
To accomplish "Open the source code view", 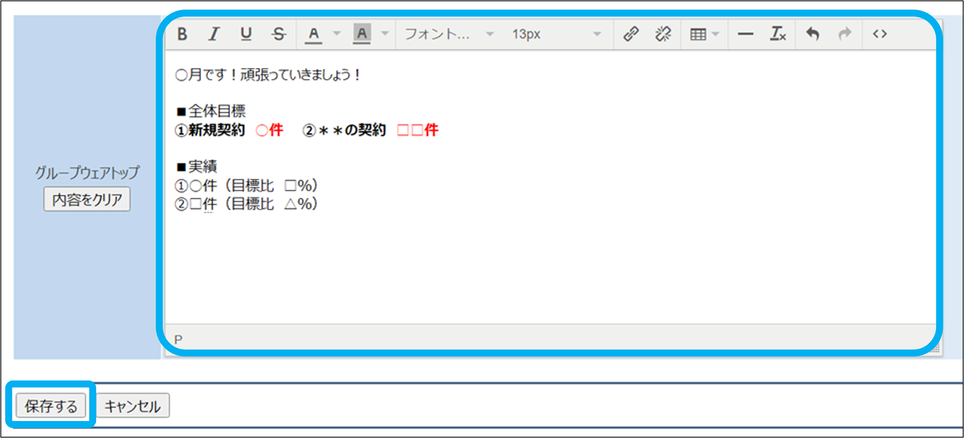I will [879, 34].
